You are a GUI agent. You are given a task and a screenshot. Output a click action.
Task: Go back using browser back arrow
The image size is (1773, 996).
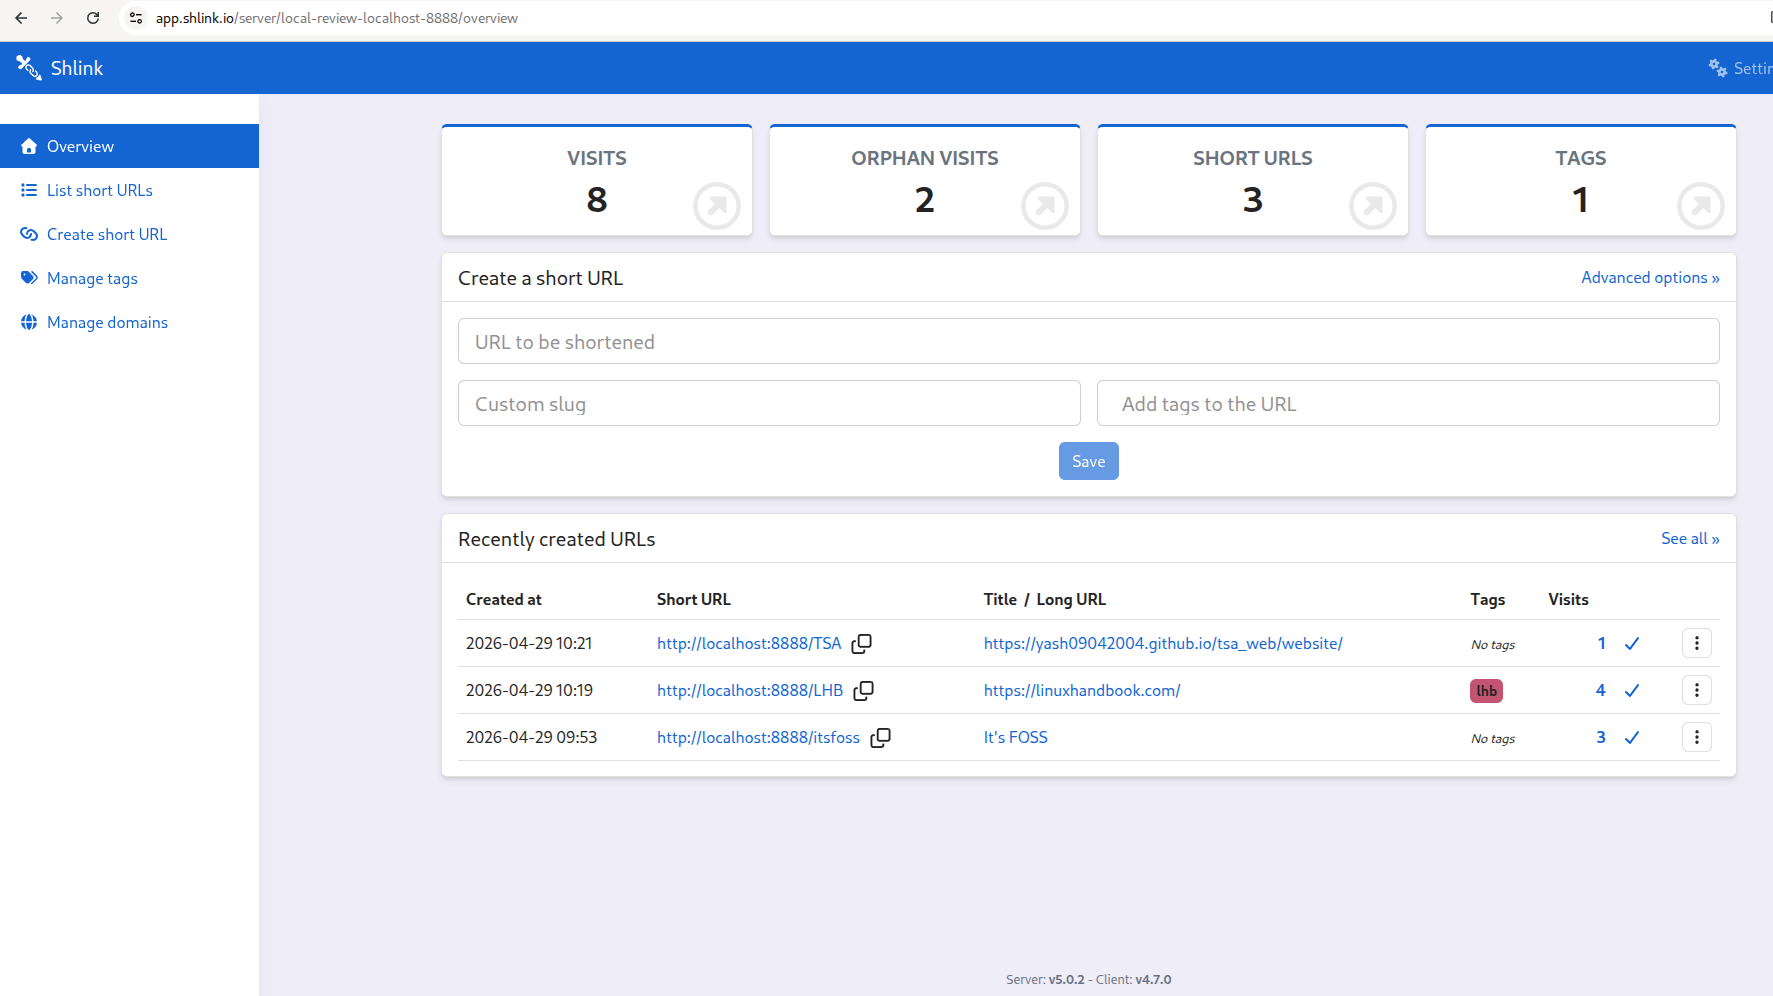coord(21,18)
